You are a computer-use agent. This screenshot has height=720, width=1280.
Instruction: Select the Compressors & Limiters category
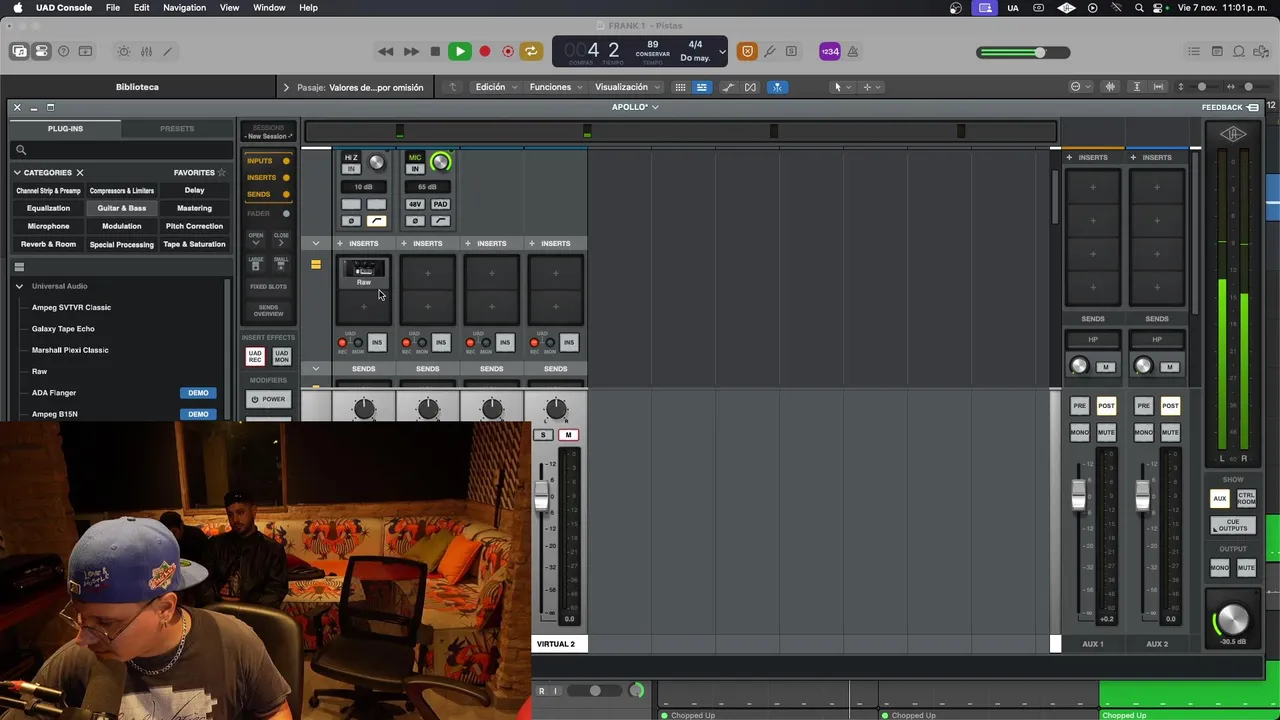coord(122,190)
